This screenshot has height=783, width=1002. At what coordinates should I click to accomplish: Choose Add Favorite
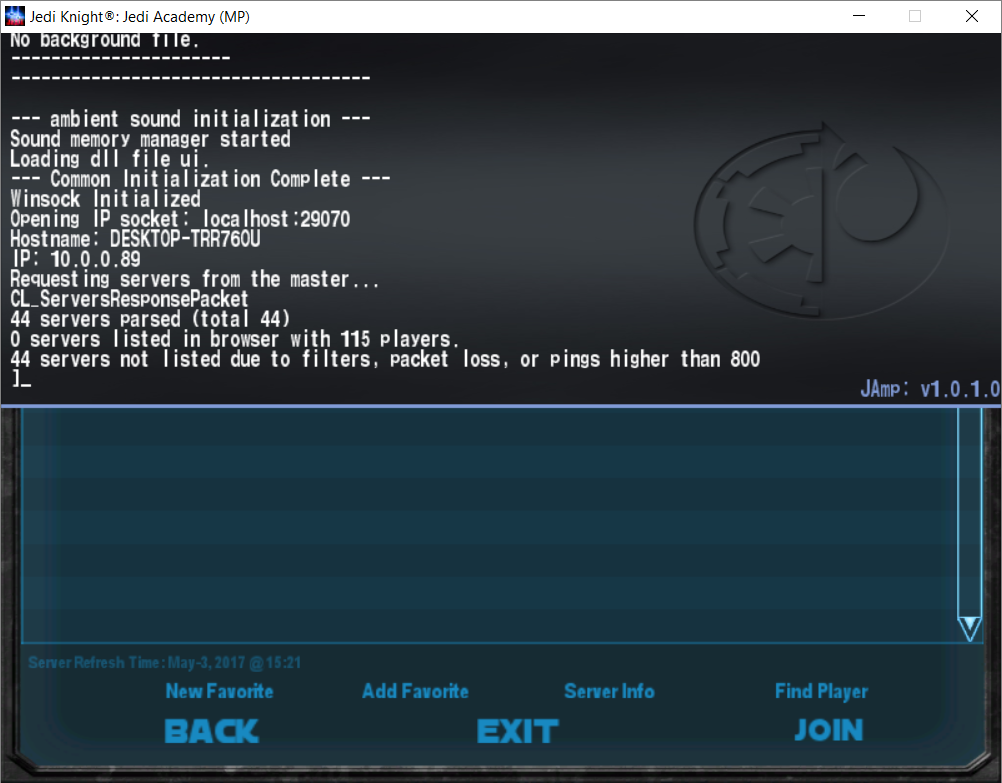415,691
